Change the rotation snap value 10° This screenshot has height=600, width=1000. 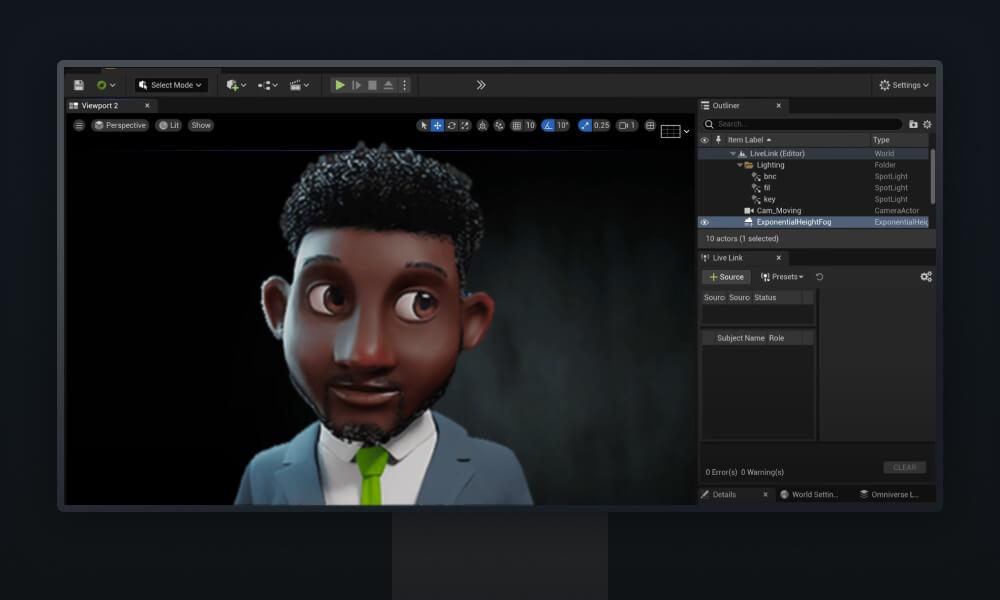(x=562, y=126)
